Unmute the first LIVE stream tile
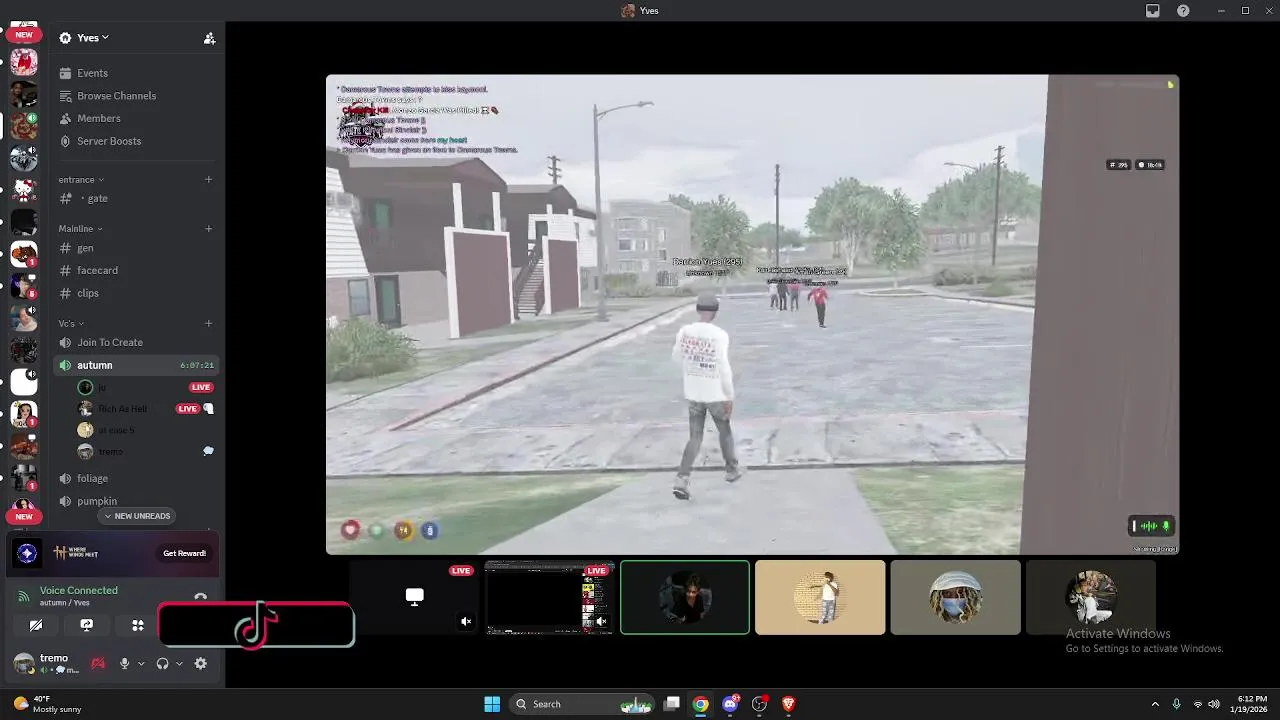The width and height of the screenshot is (1280, 720). 466,622
